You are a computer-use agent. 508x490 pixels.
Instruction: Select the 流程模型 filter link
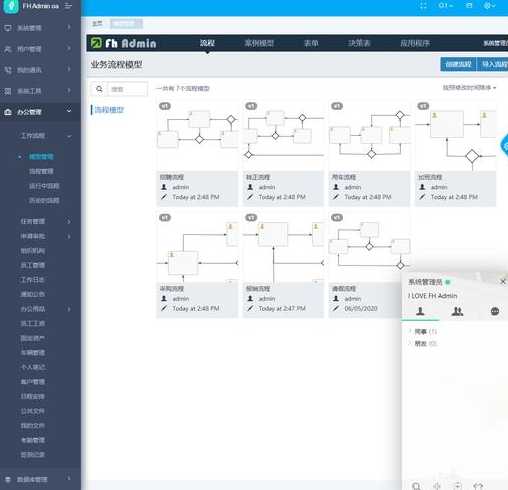point(109,110)
